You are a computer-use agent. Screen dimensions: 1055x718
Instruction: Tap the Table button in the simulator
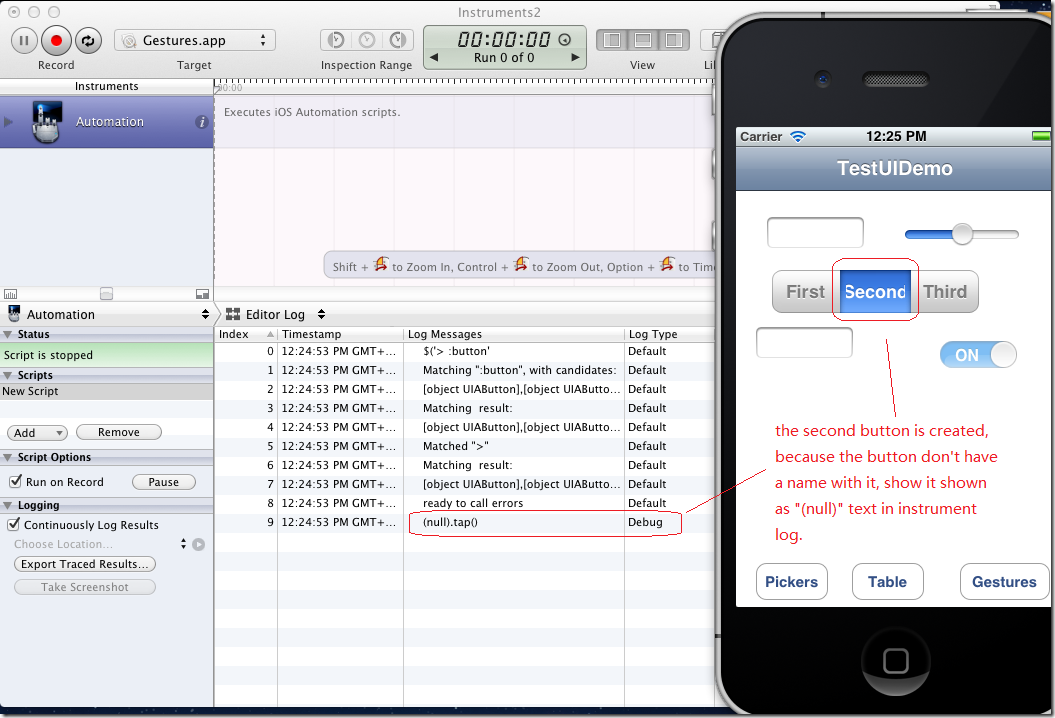pyautogui.click(x=887, y=581)
